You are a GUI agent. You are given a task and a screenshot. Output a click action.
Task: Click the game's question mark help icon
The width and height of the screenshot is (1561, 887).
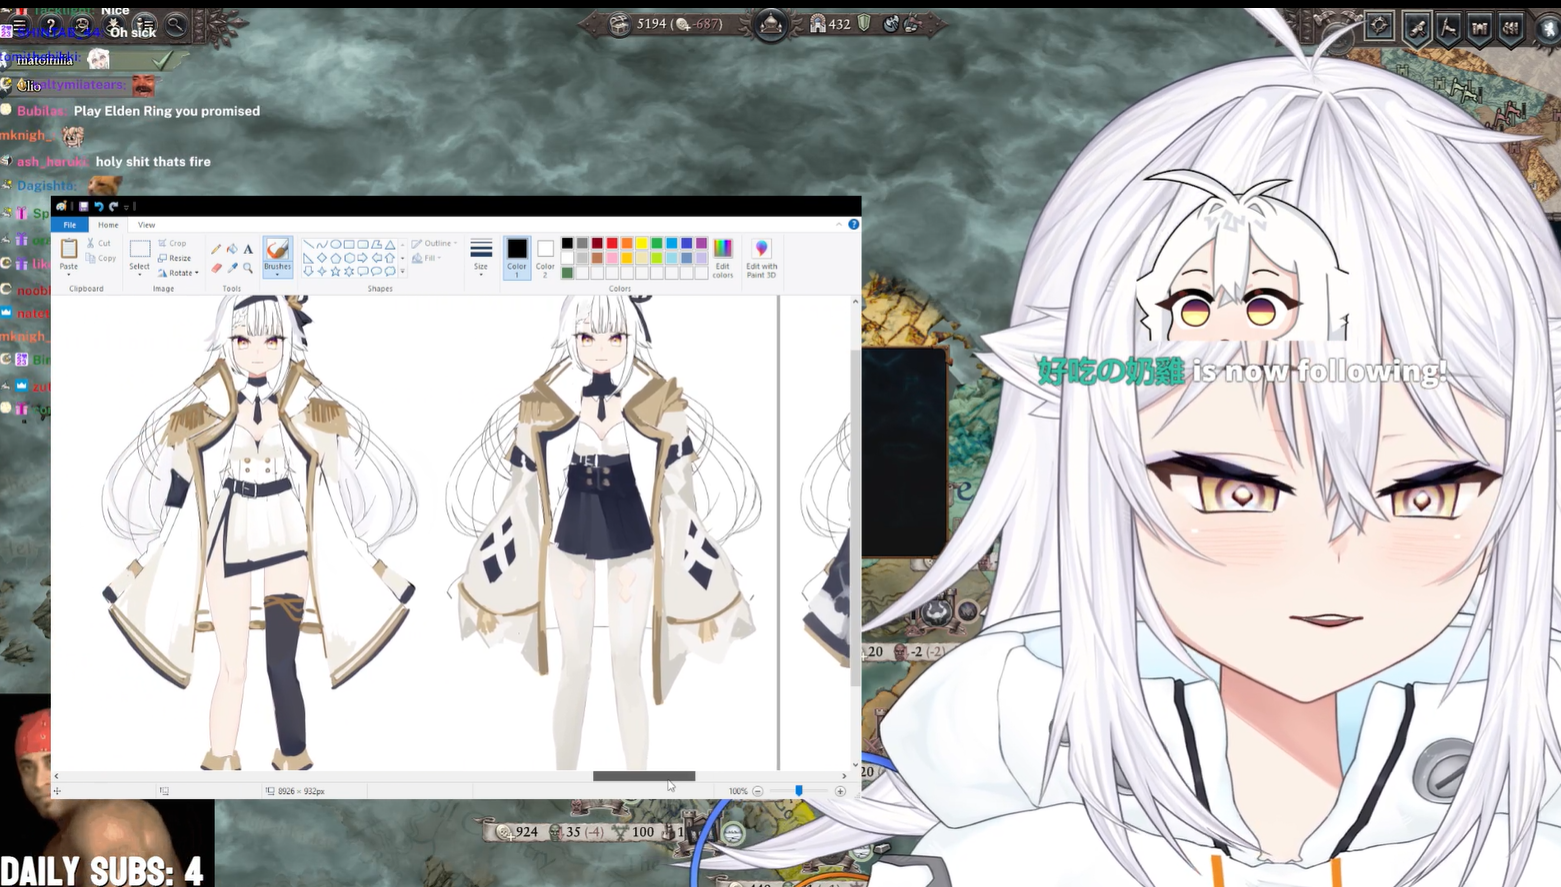coord(50,26)
